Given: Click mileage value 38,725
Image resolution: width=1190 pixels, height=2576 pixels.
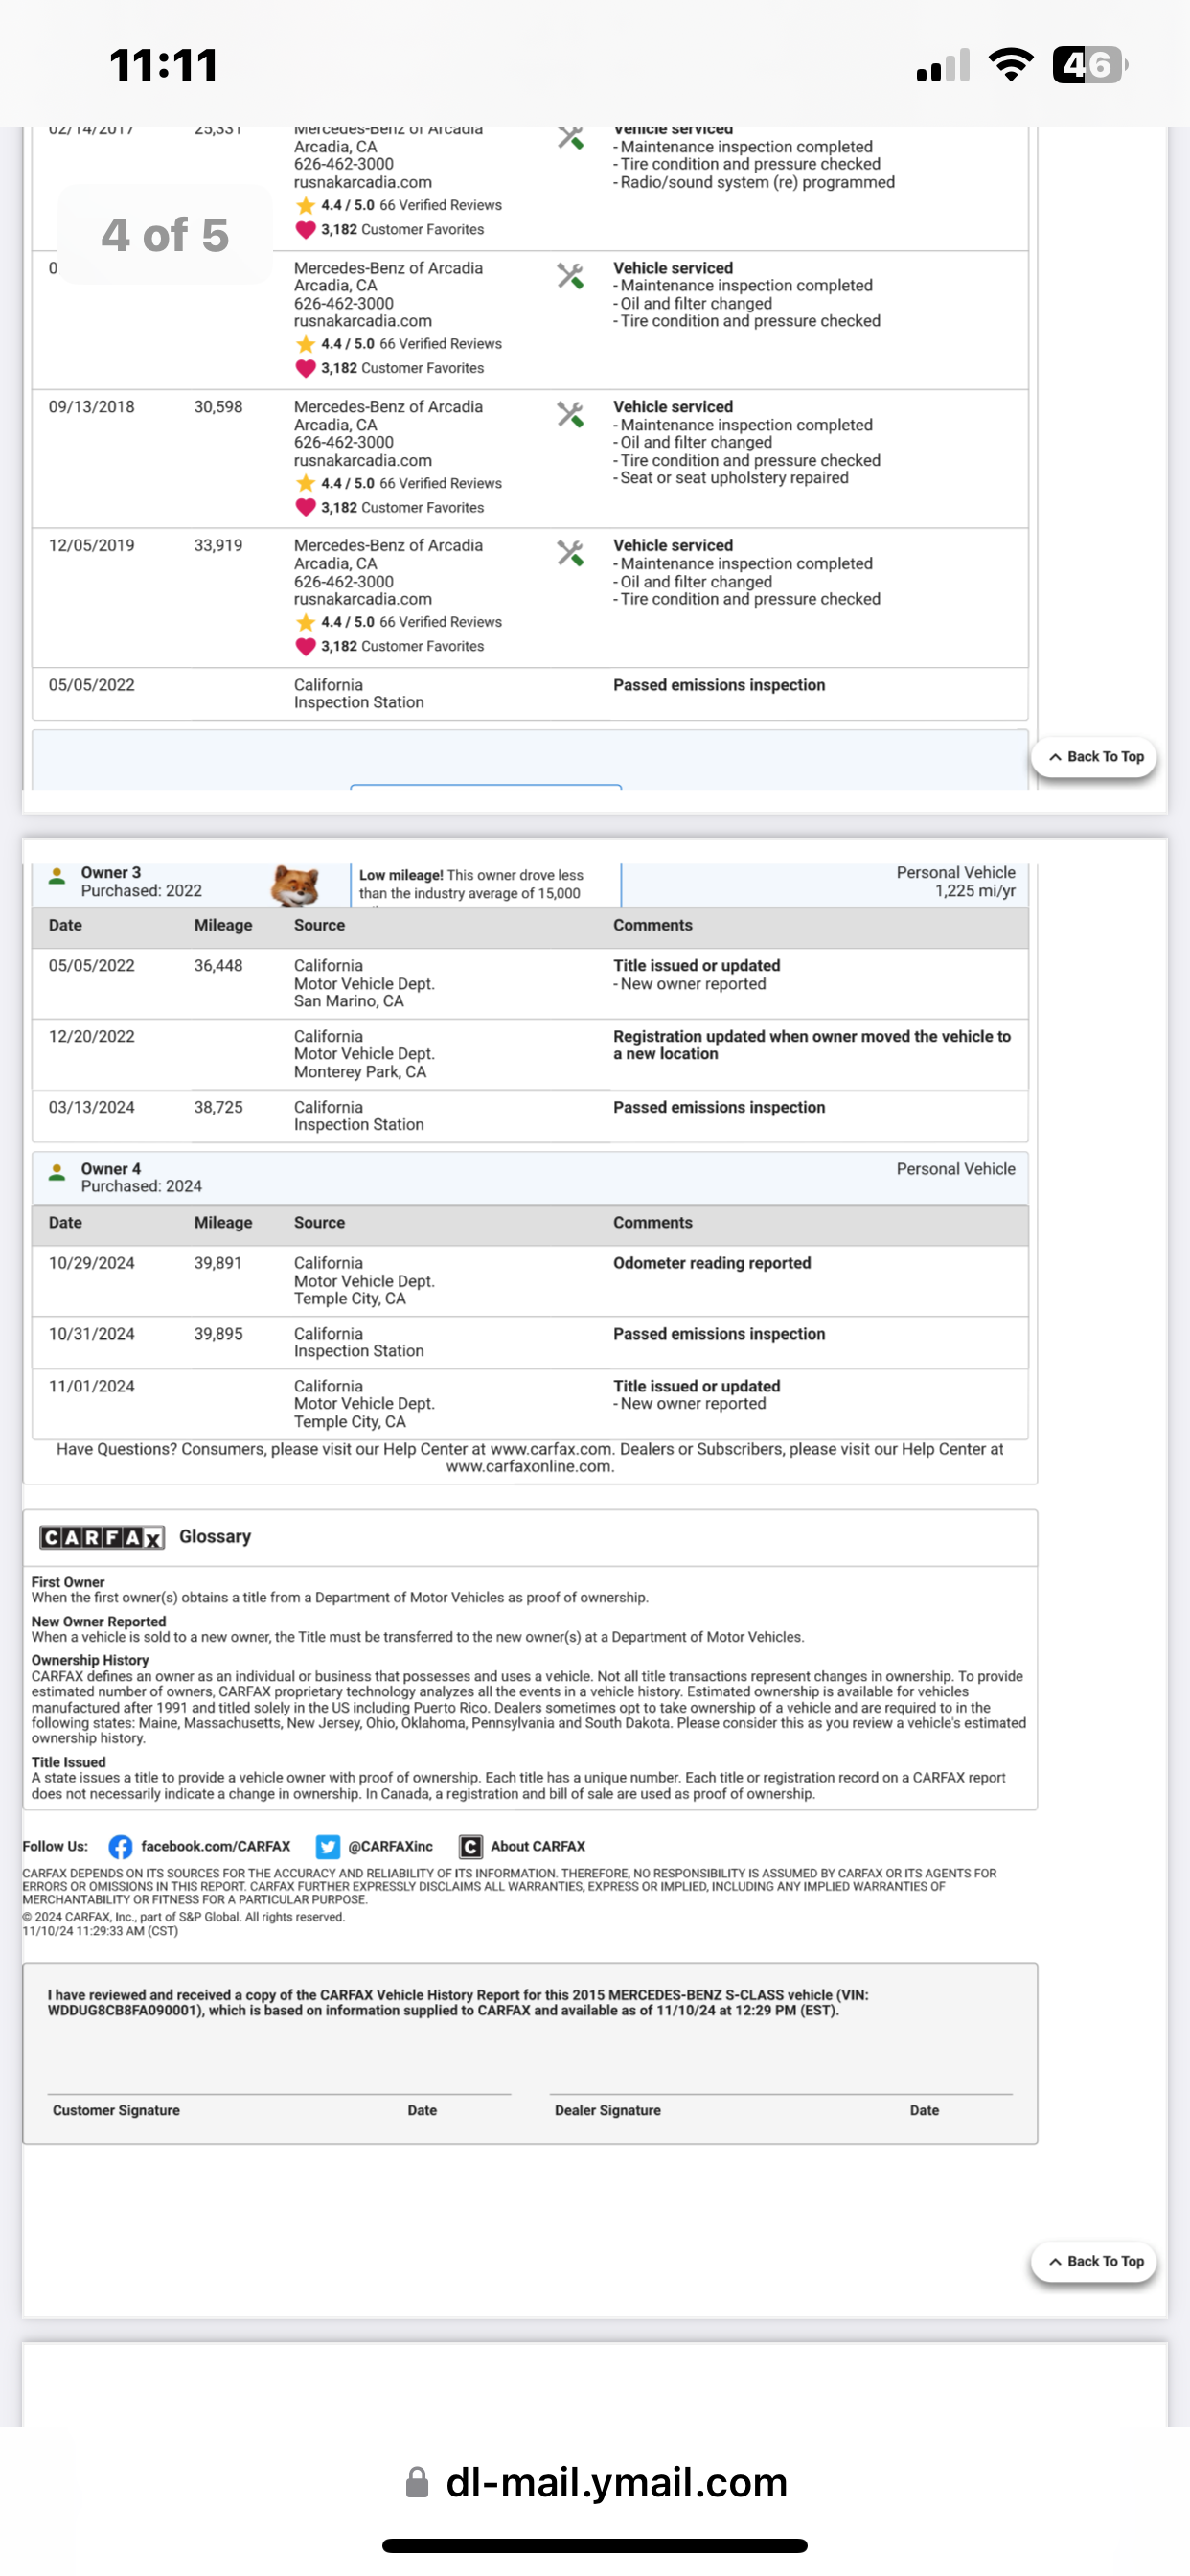Looking at the screenshot, I should point(218,1108).
